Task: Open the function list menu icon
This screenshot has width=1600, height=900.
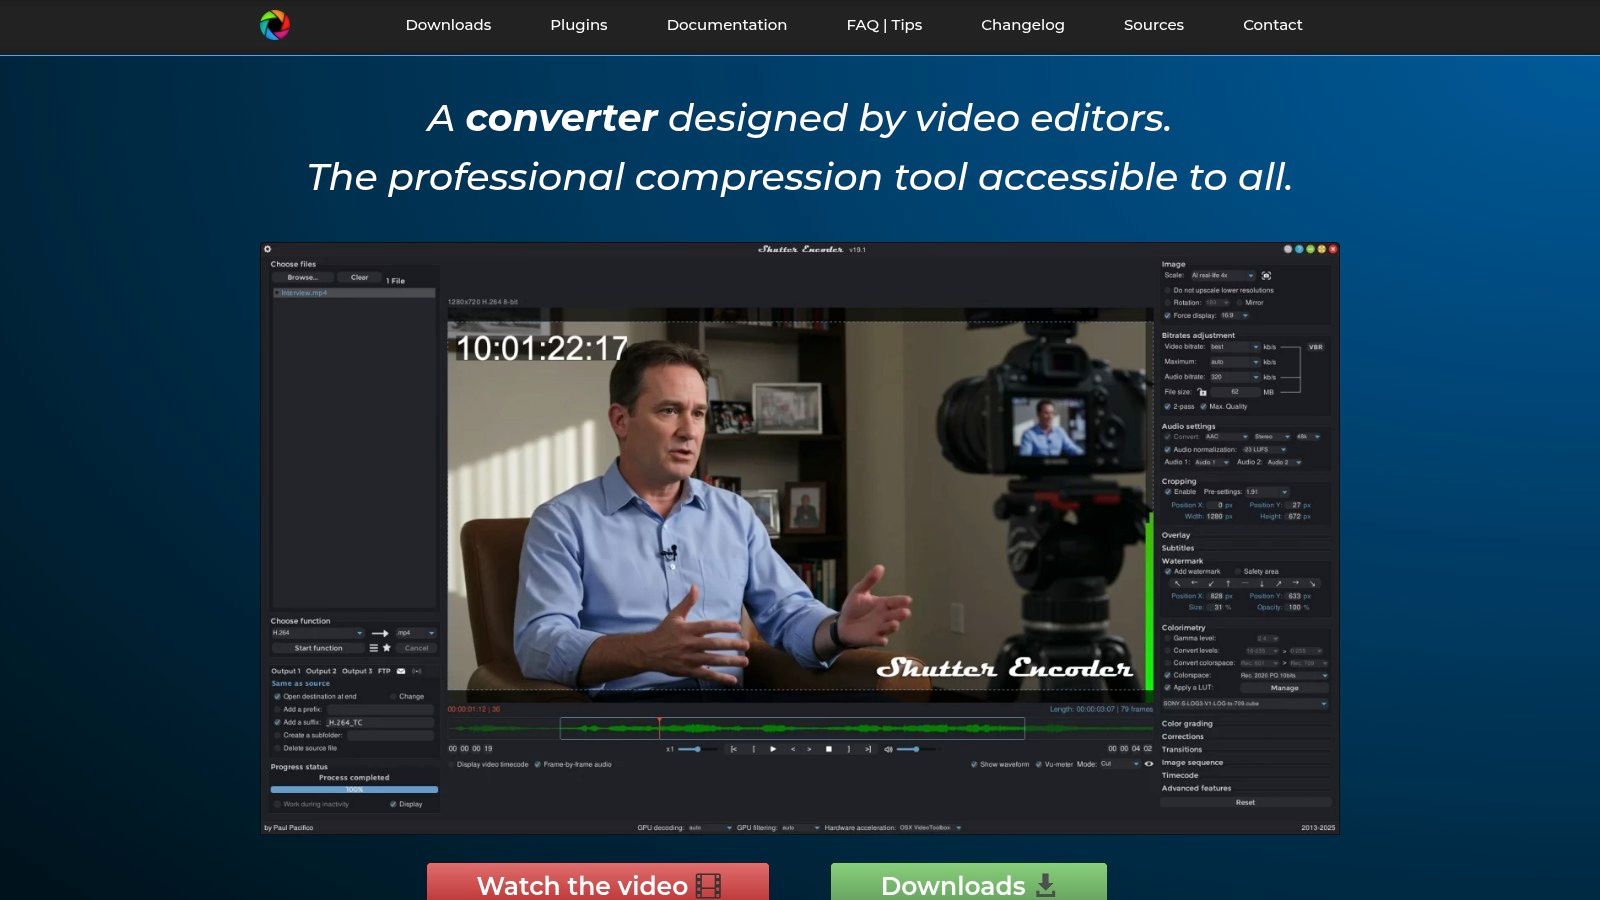Action: (374, 648)
